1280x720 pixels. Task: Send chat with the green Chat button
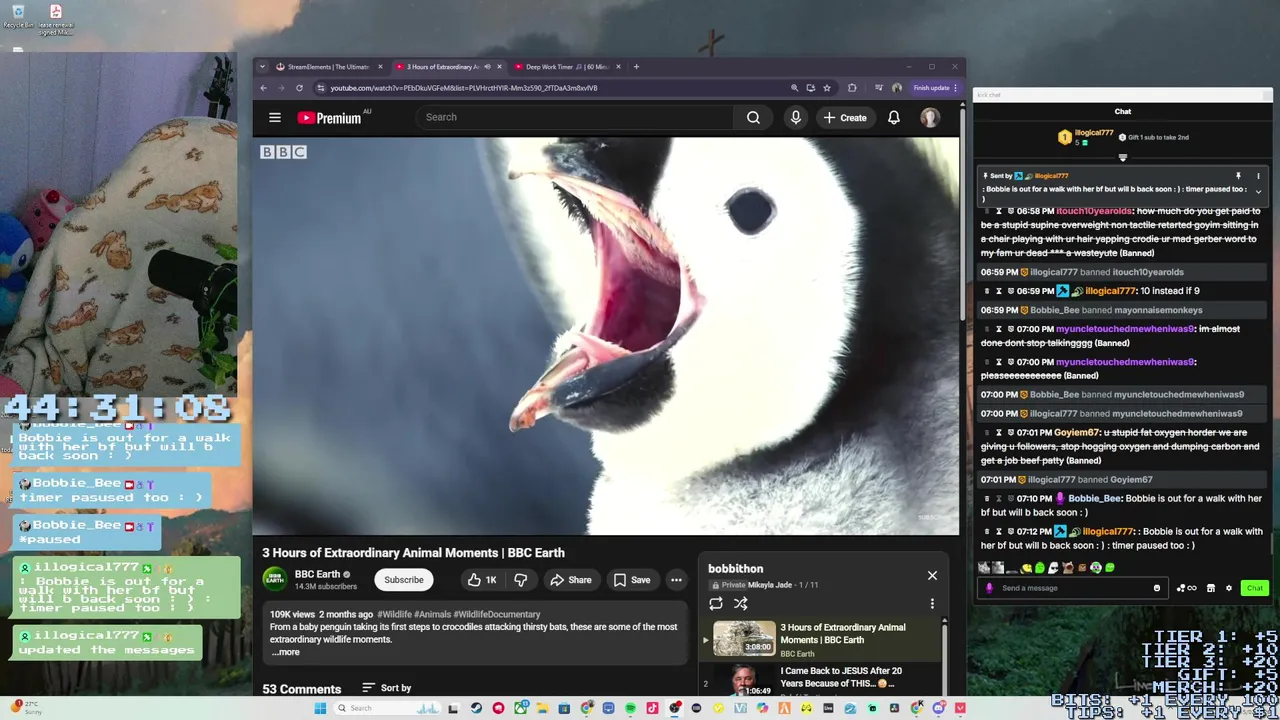click(x=1254, y=588)
